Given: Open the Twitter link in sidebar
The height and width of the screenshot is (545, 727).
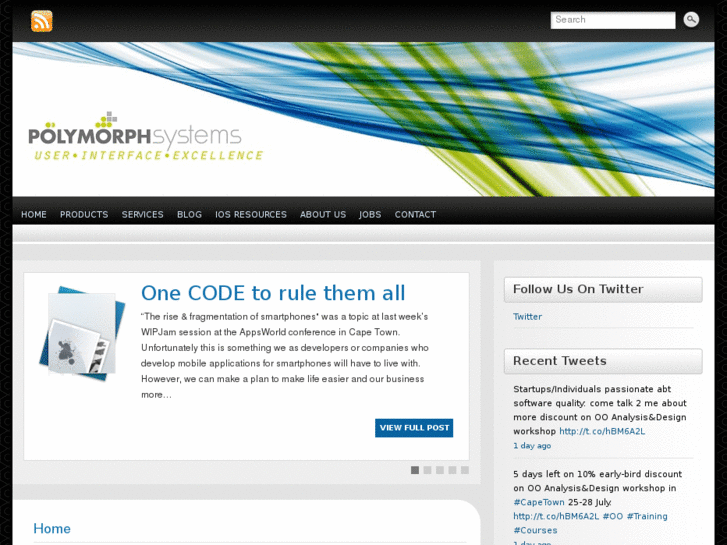Looking at the screenshot, I should (527, 317).
